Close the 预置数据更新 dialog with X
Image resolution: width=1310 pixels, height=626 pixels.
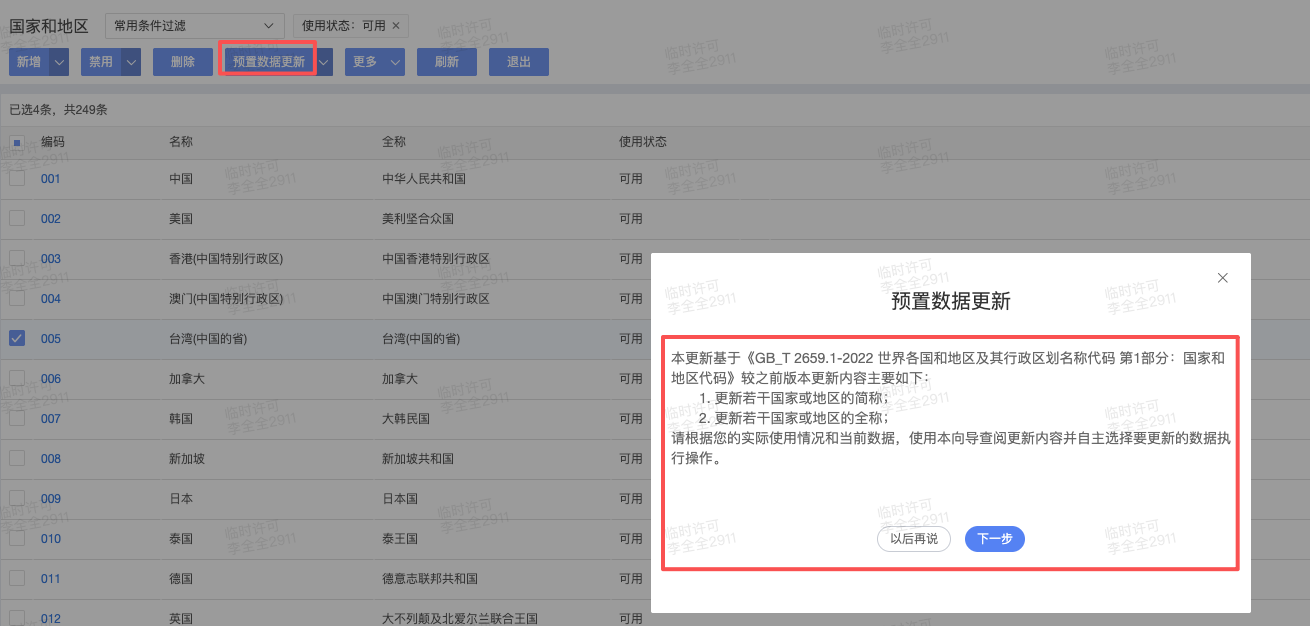tap(1222, 278)
